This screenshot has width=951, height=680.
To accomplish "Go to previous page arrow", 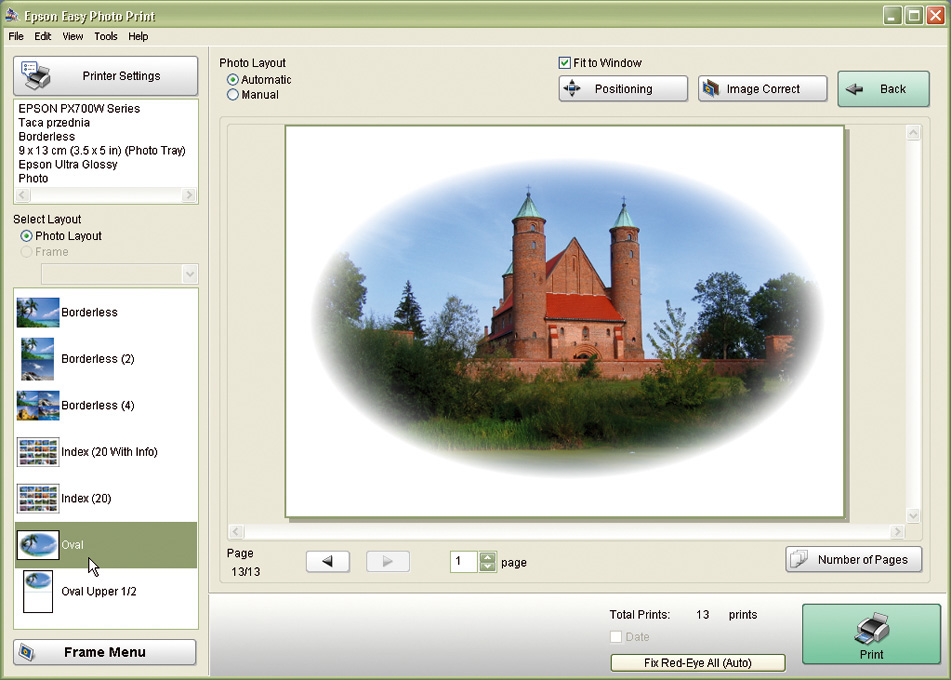I will (328, 561).
